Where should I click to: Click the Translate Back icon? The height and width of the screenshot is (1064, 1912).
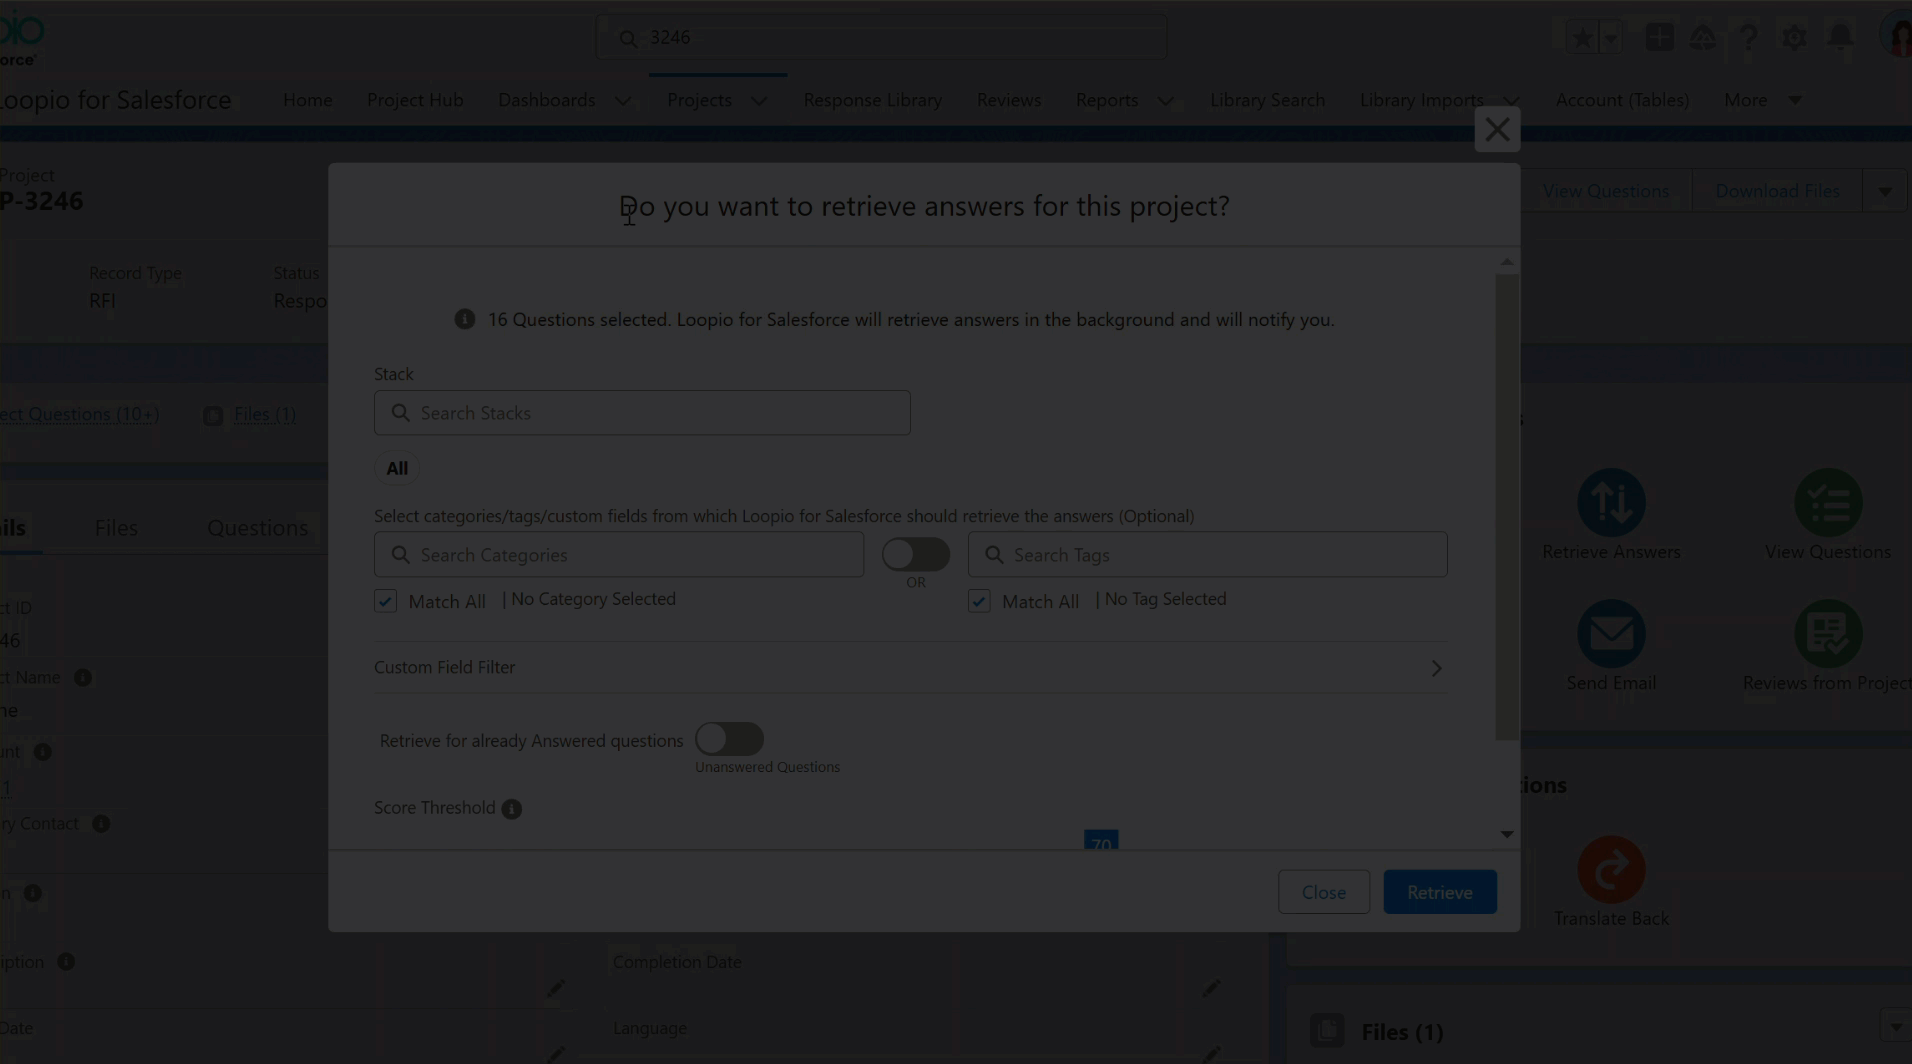1611,869
